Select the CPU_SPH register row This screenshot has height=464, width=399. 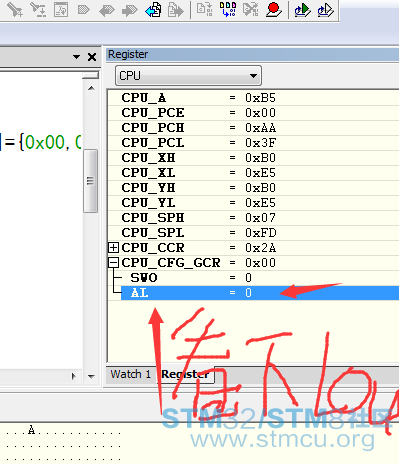(x=253, y=218)
